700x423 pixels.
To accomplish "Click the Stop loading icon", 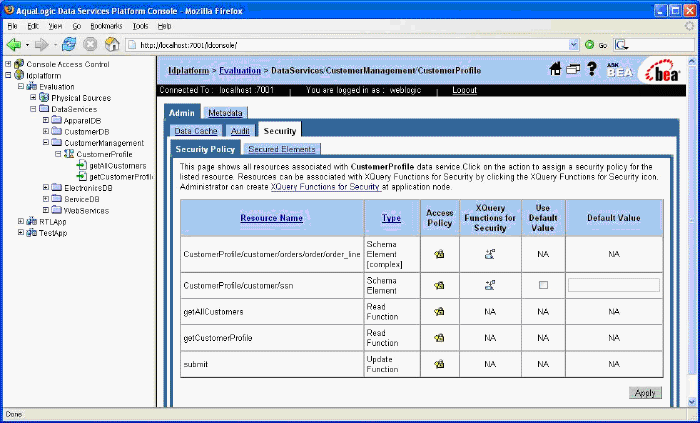I will (91, 45).
